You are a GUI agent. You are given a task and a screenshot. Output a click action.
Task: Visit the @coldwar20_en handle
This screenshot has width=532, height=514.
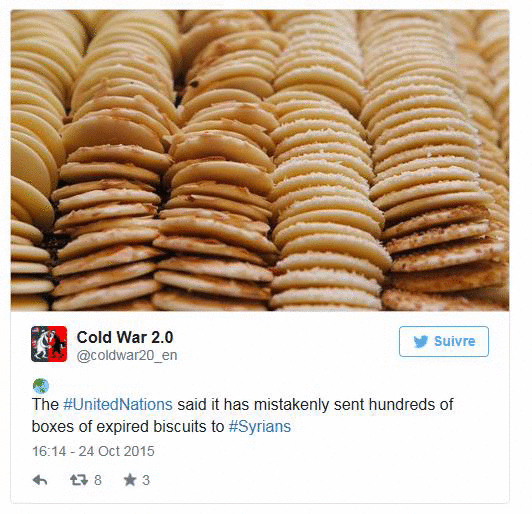click(127, 355)
